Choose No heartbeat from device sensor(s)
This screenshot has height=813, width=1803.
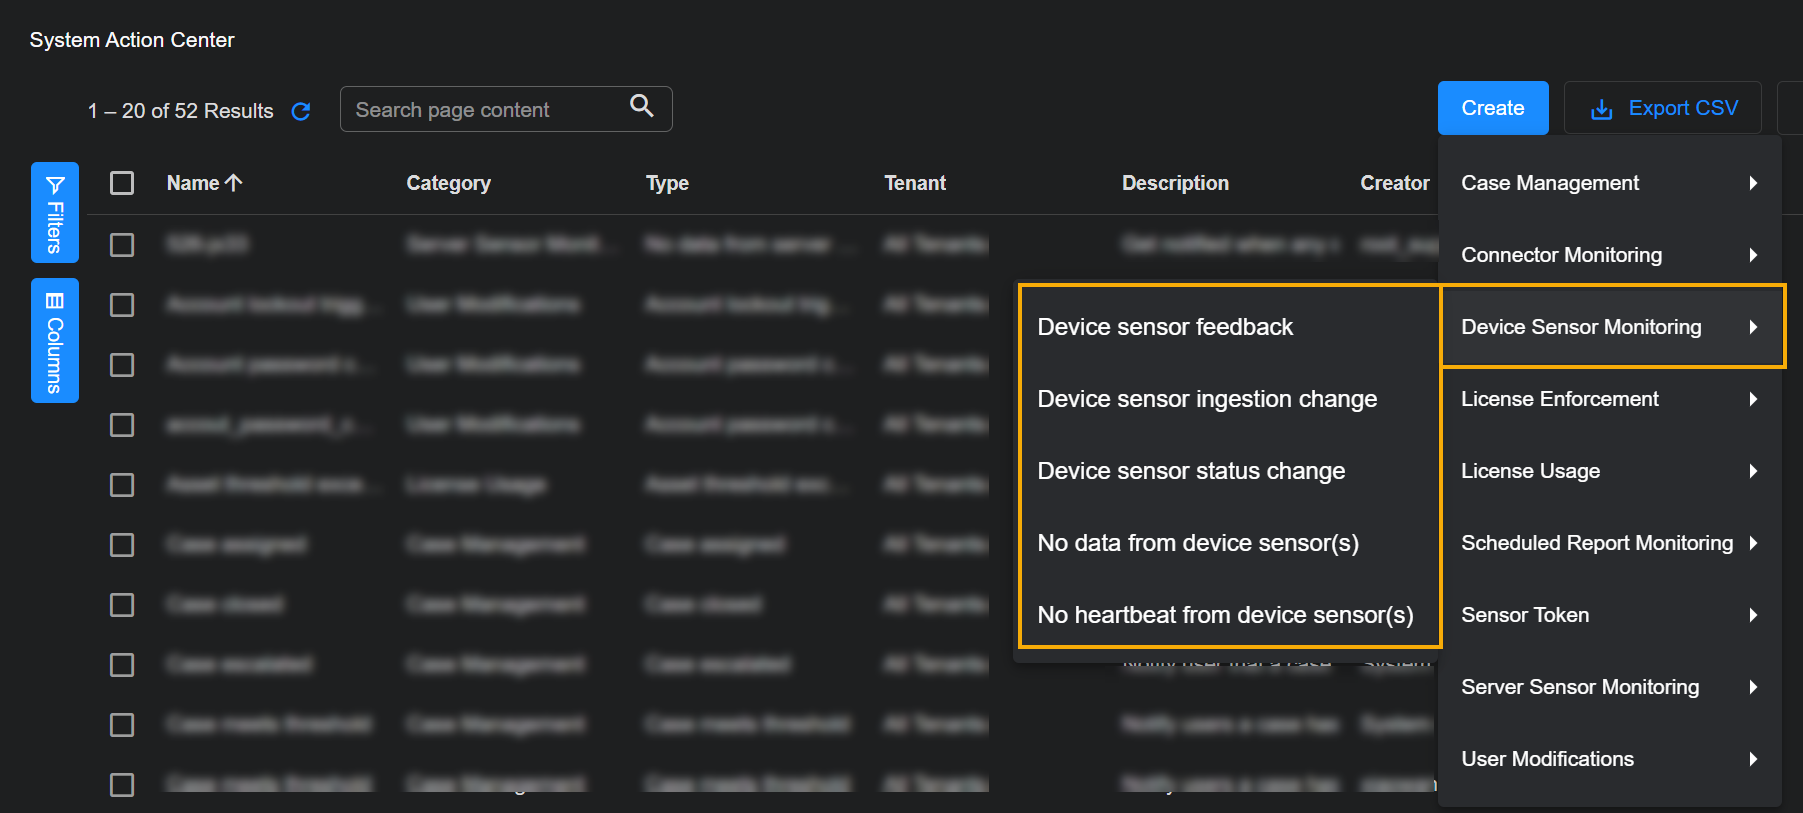pos(1225,615)
